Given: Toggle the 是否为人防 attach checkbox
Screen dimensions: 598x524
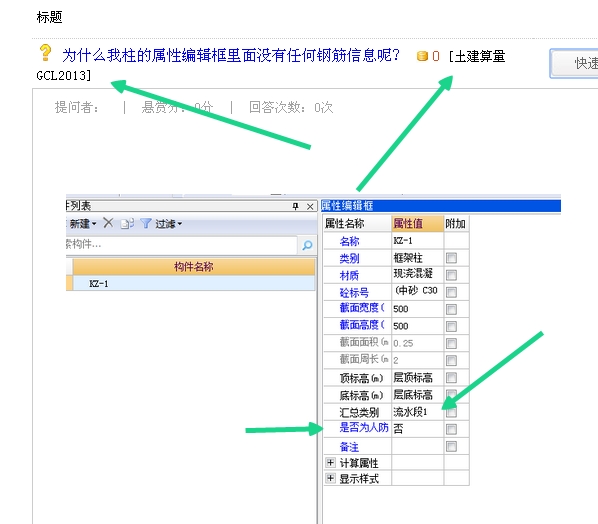Looking at the screenshot, I should coord(451,429).
